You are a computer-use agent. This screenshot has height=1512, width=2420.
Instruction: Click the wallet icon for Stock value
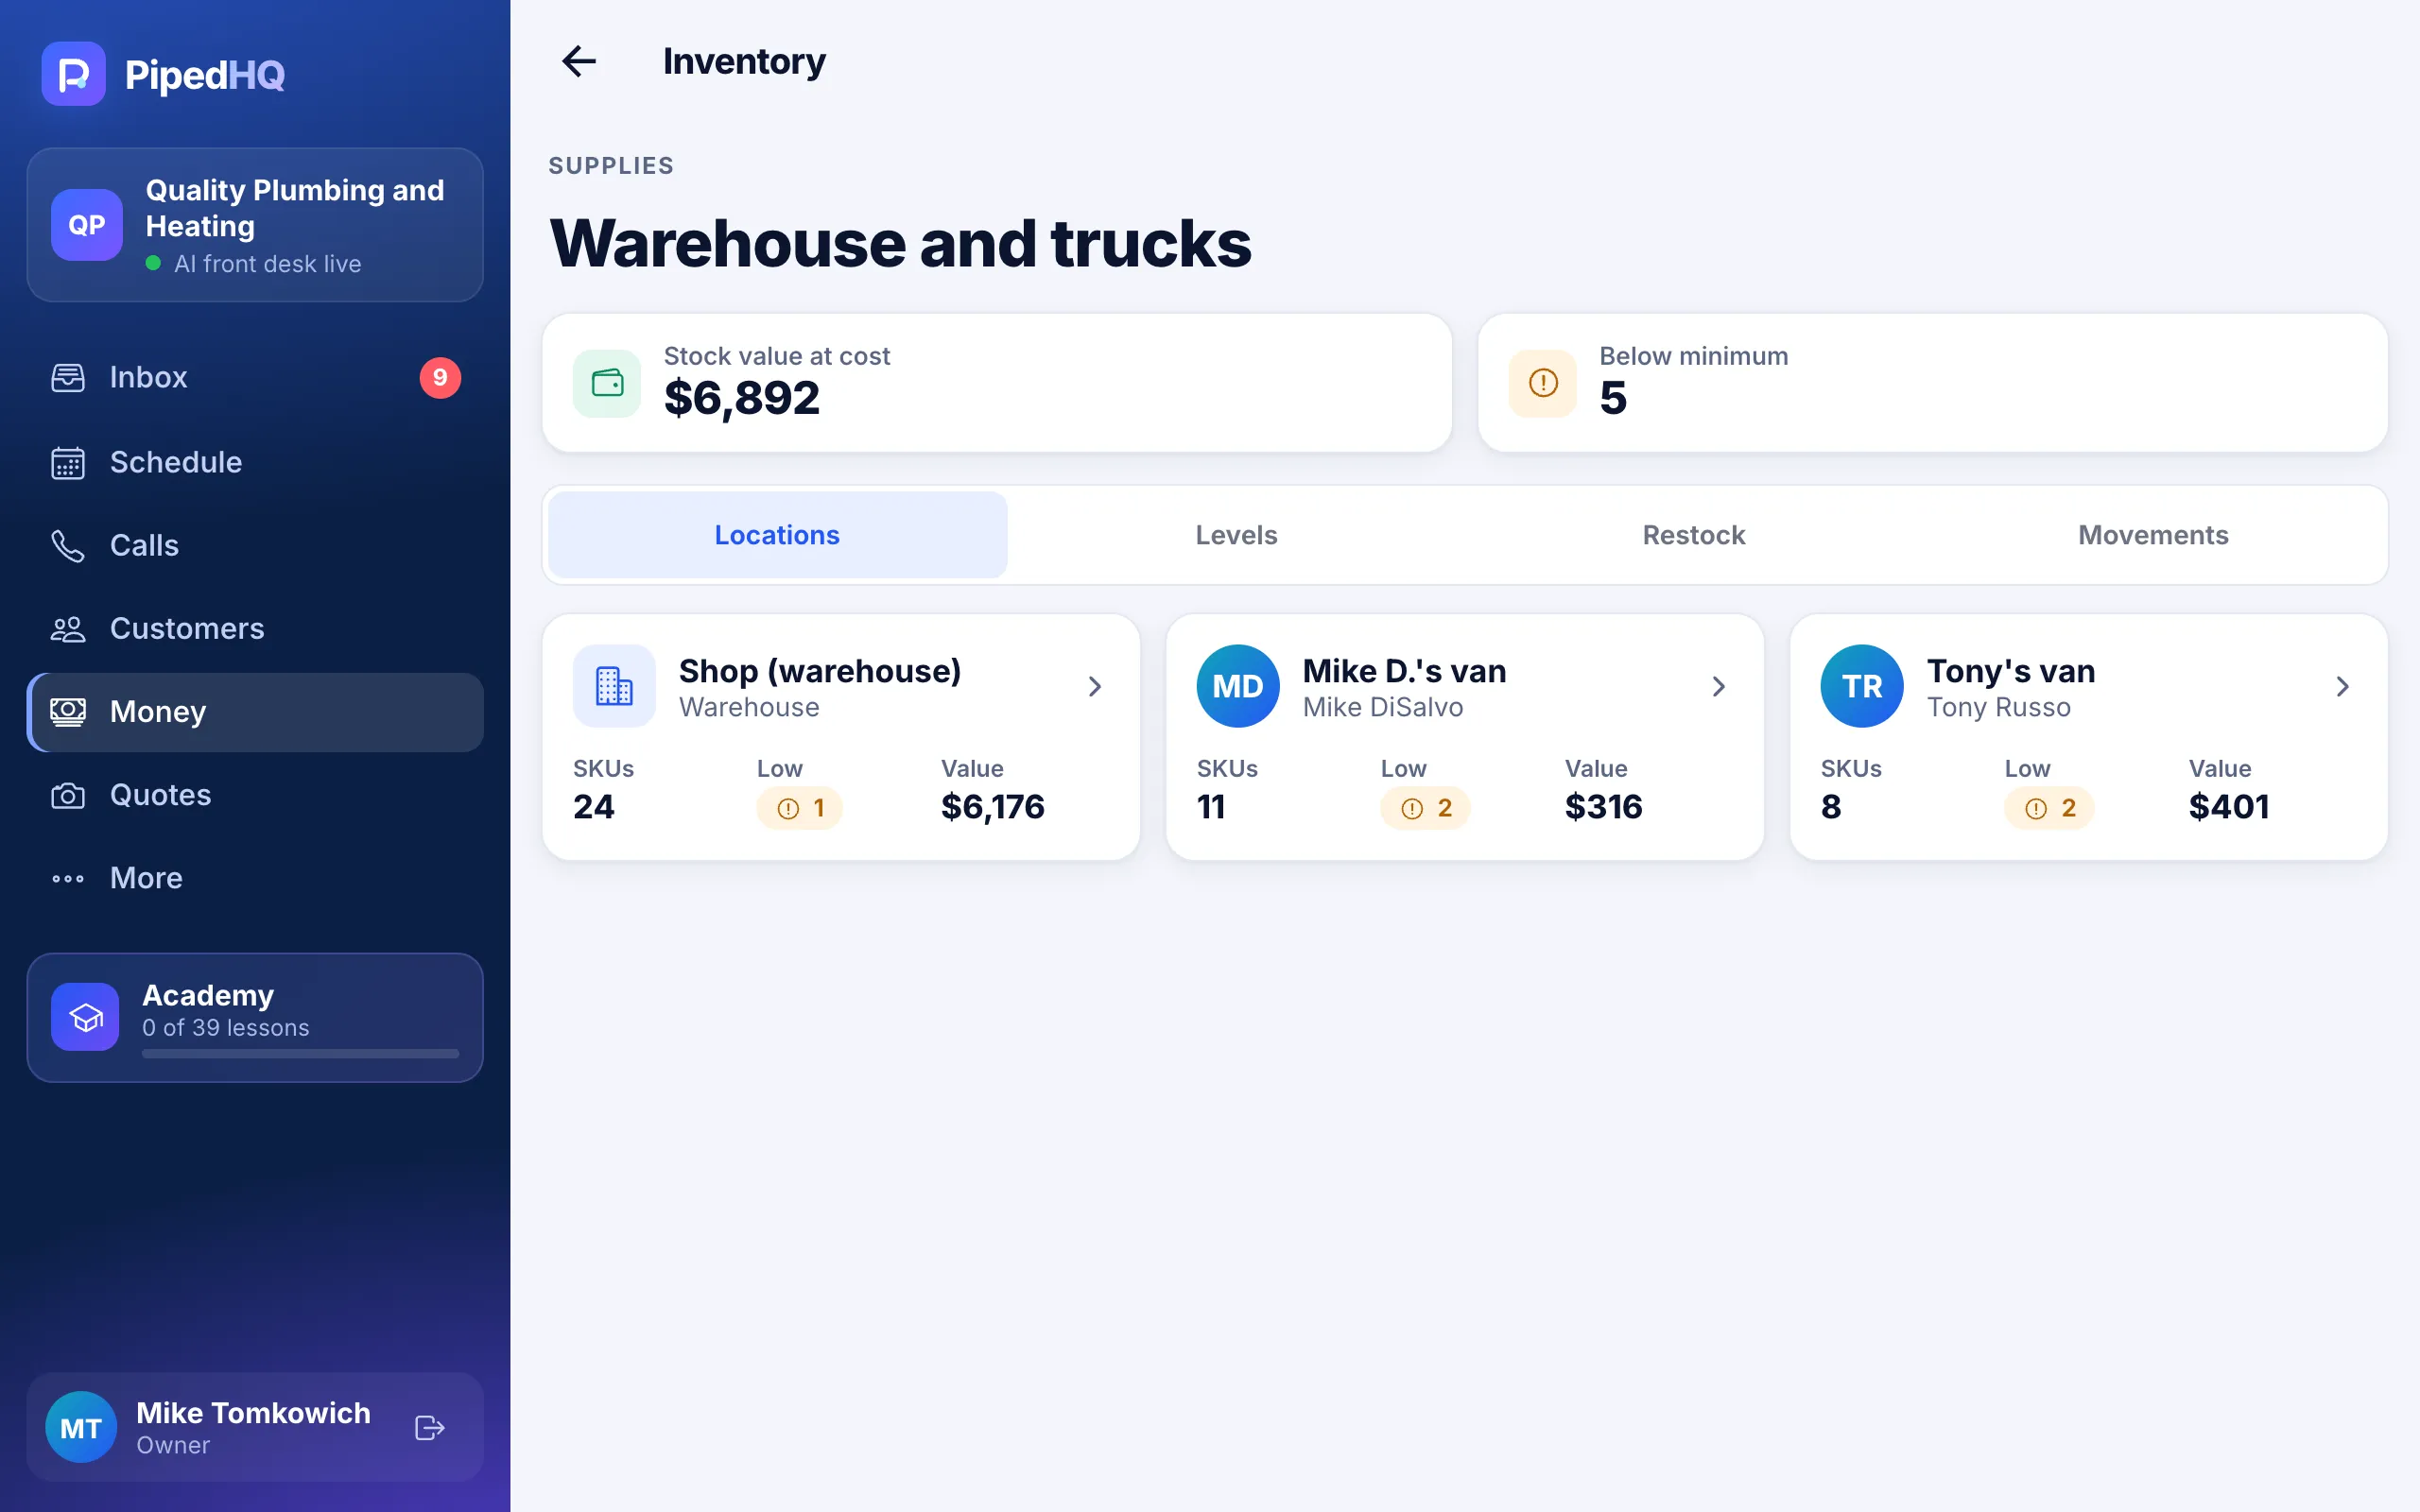point(607,383)
